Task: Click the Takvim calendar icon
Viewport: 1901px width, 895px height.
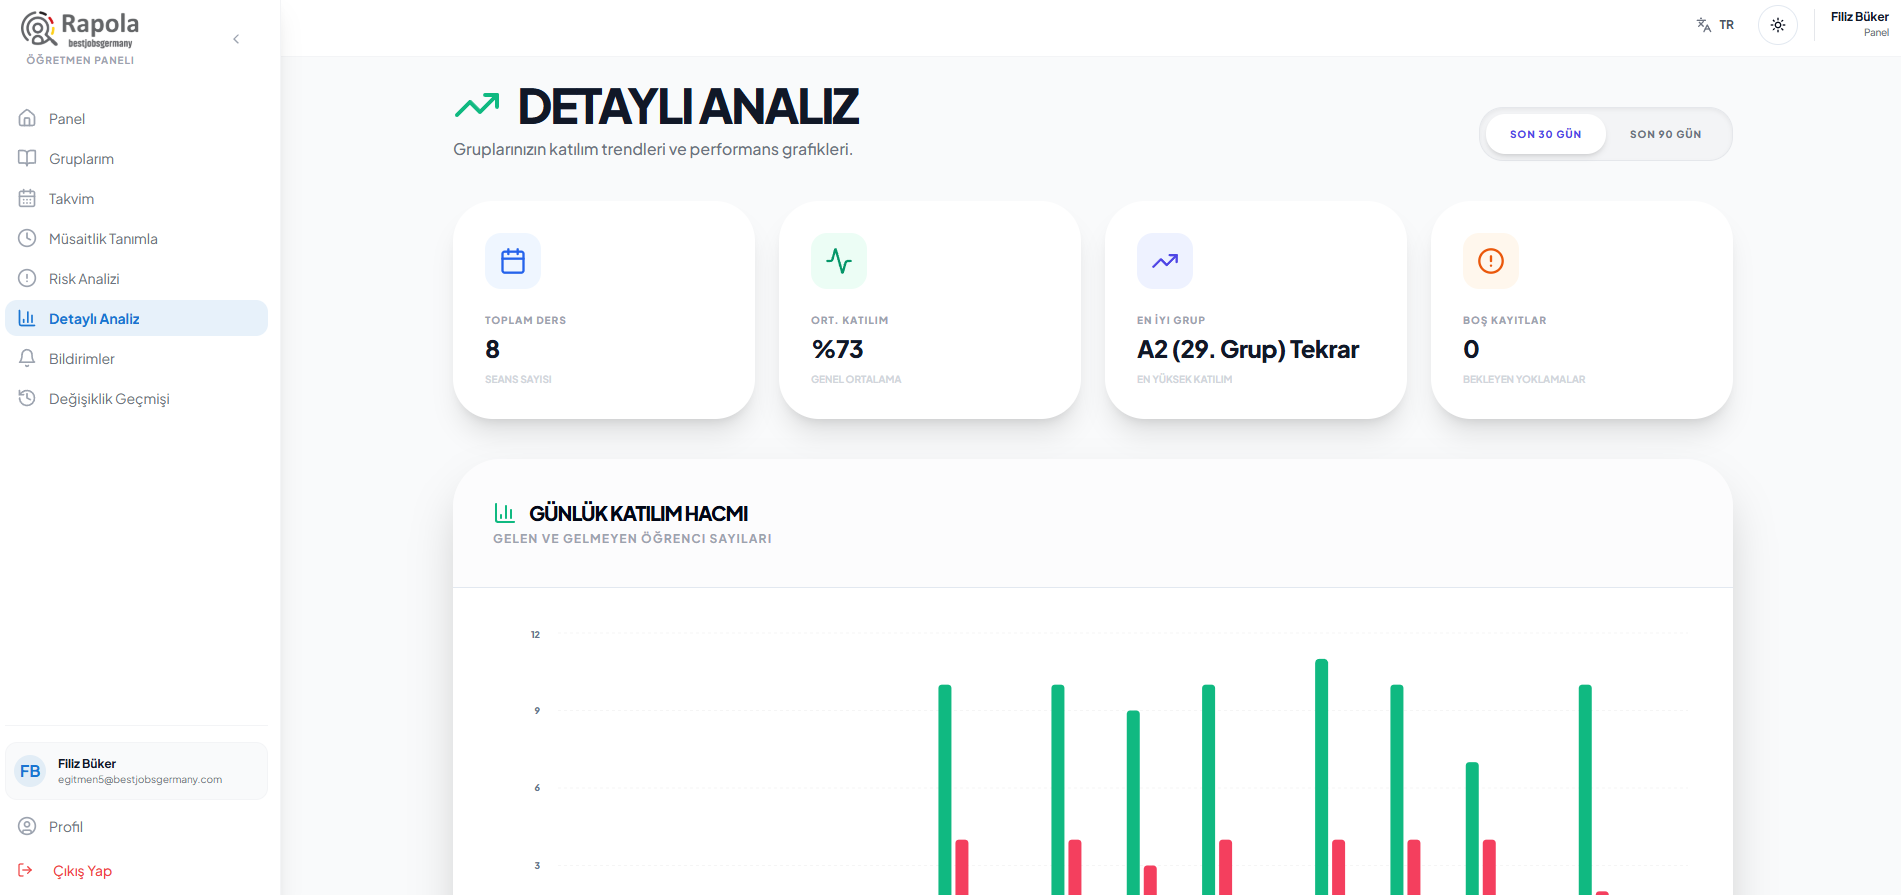Action: pos(27,198)
